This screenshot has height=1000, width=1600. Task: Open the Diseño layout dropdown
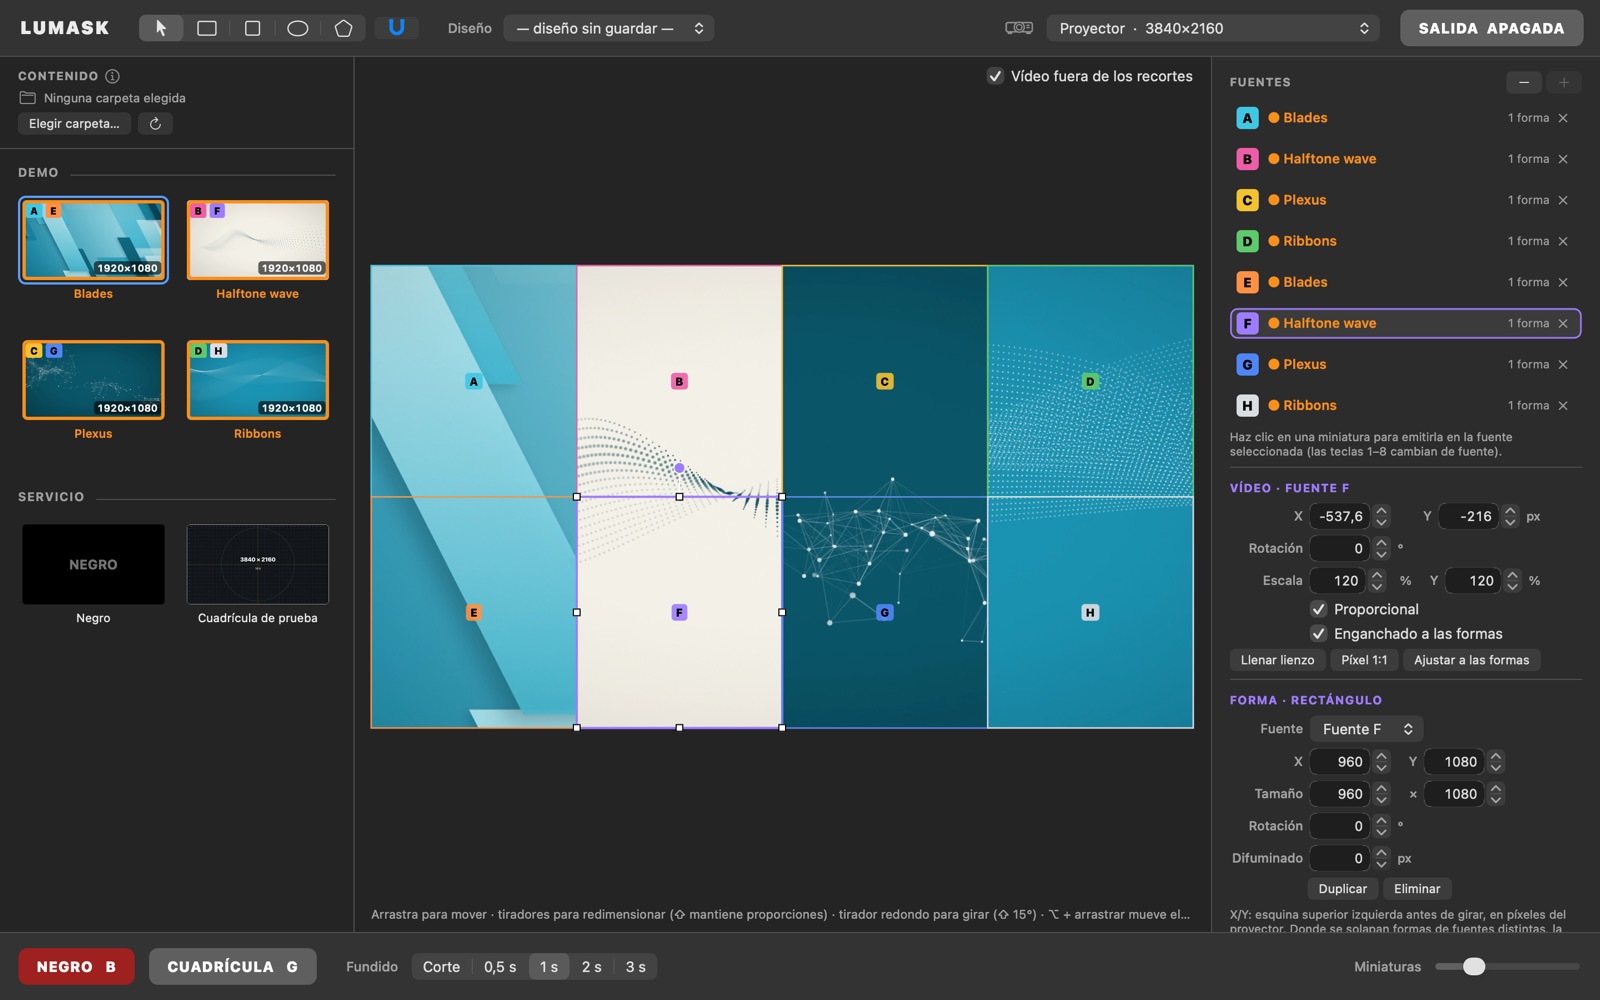(x=609, y=28)
